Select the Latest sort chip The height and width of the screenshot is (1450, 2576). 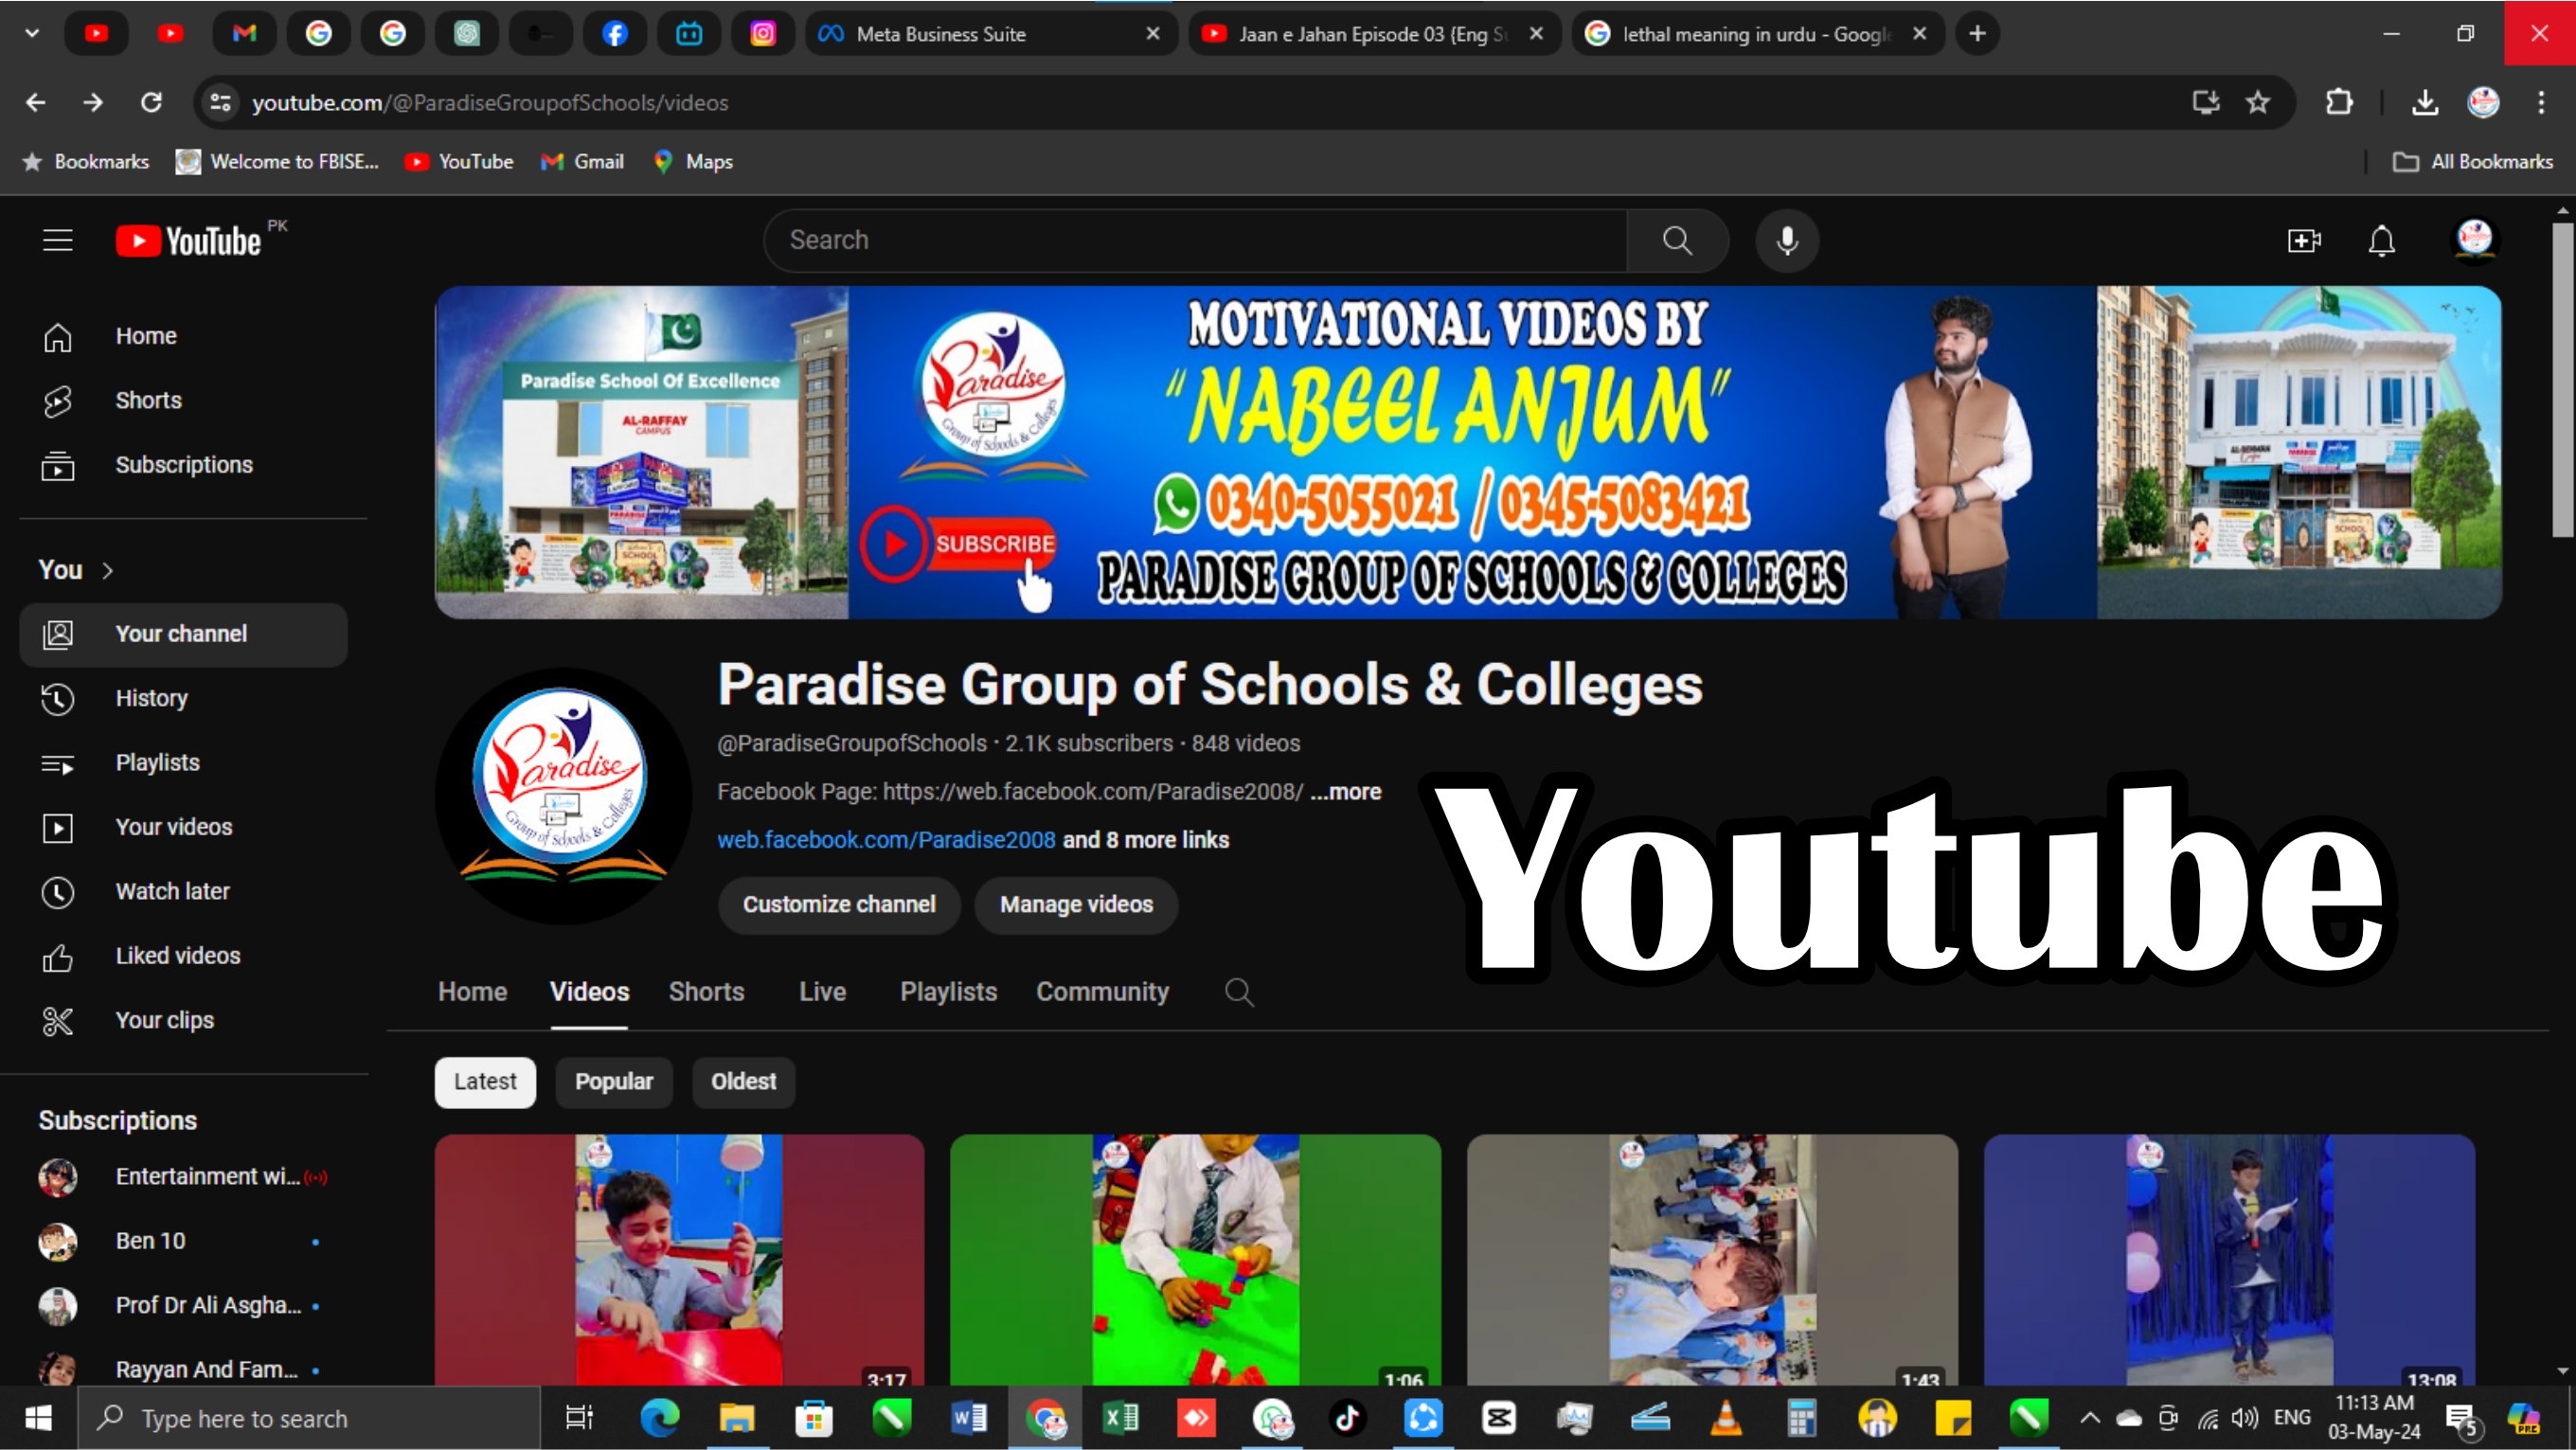[485, 1081]
